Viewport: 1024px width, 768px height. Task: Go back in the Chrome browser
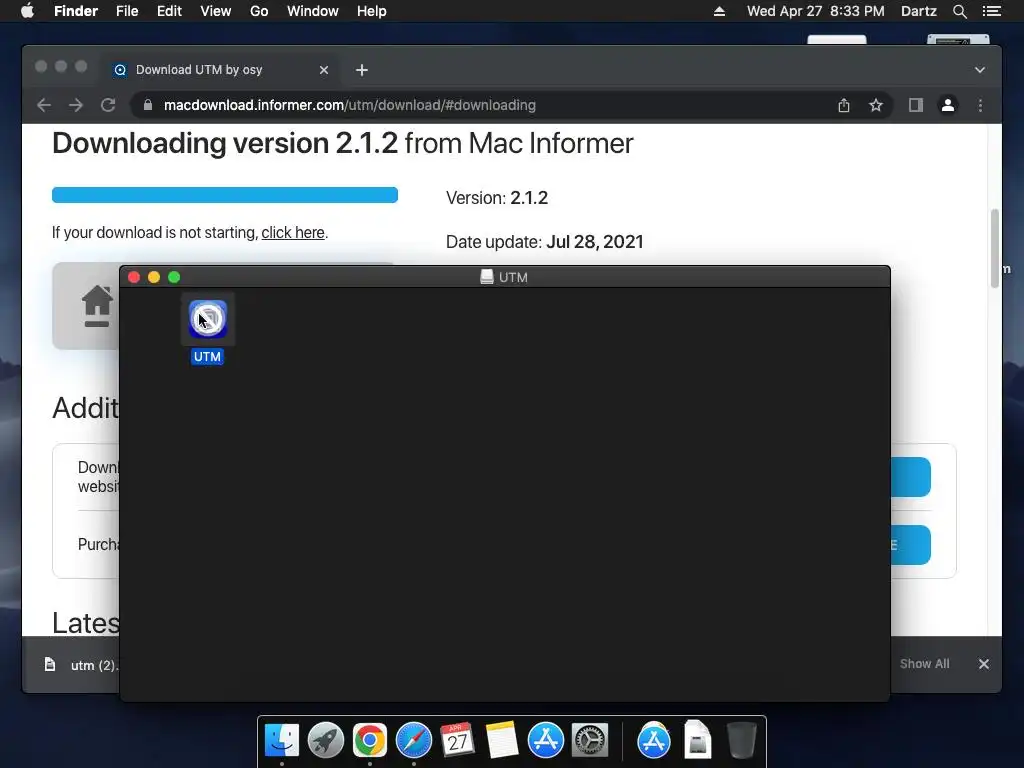click(44, 105)
